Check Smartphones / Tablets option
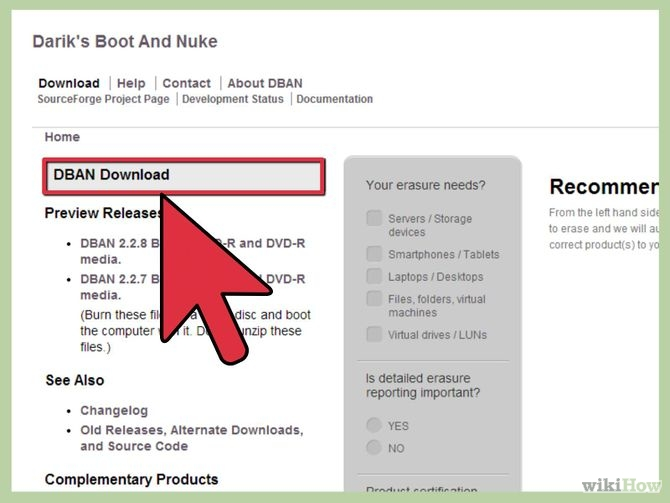Screen dimensions: 670x503 [374, 253]
